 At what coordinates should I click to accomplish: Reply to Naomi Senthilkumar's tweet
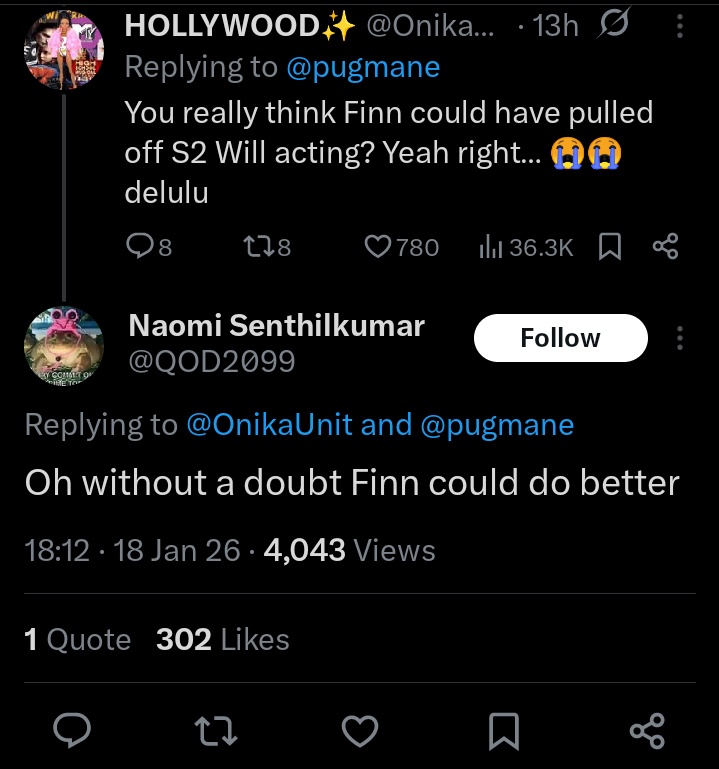(72, 731)
